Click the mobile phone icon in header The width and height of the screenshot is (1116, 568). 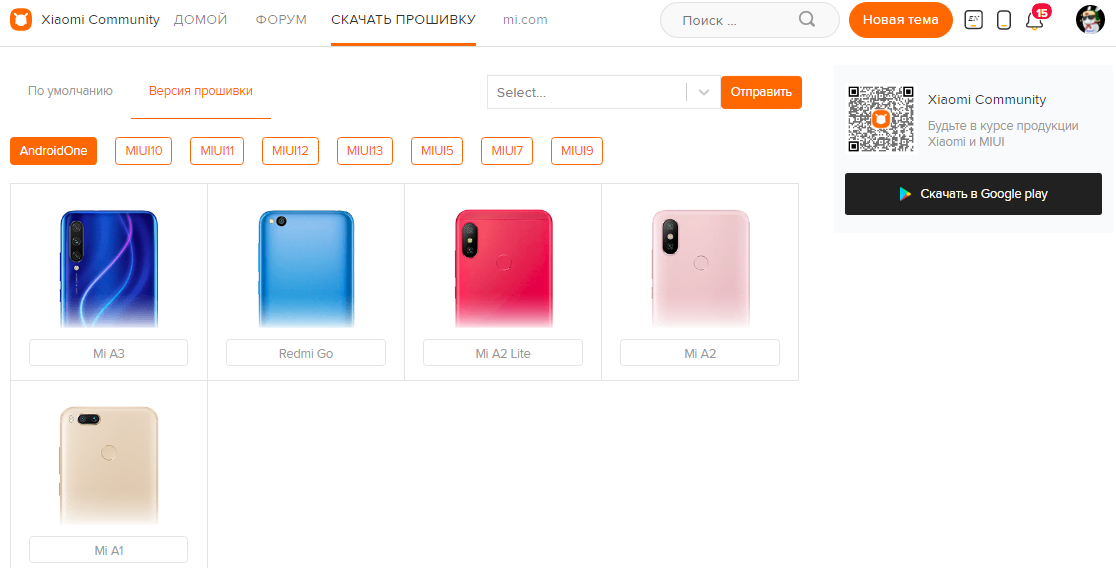coord(1004,20)
